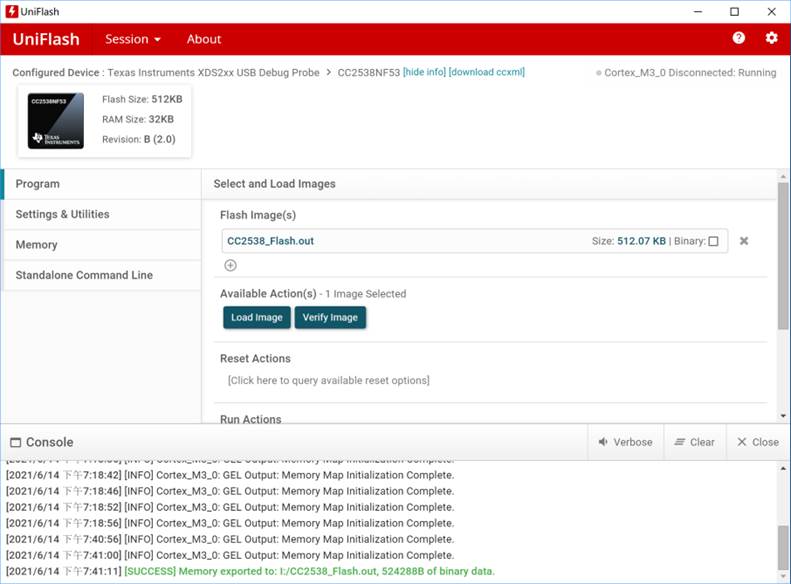
Task: Open the help question mark icon
Action: coord(738,38)
